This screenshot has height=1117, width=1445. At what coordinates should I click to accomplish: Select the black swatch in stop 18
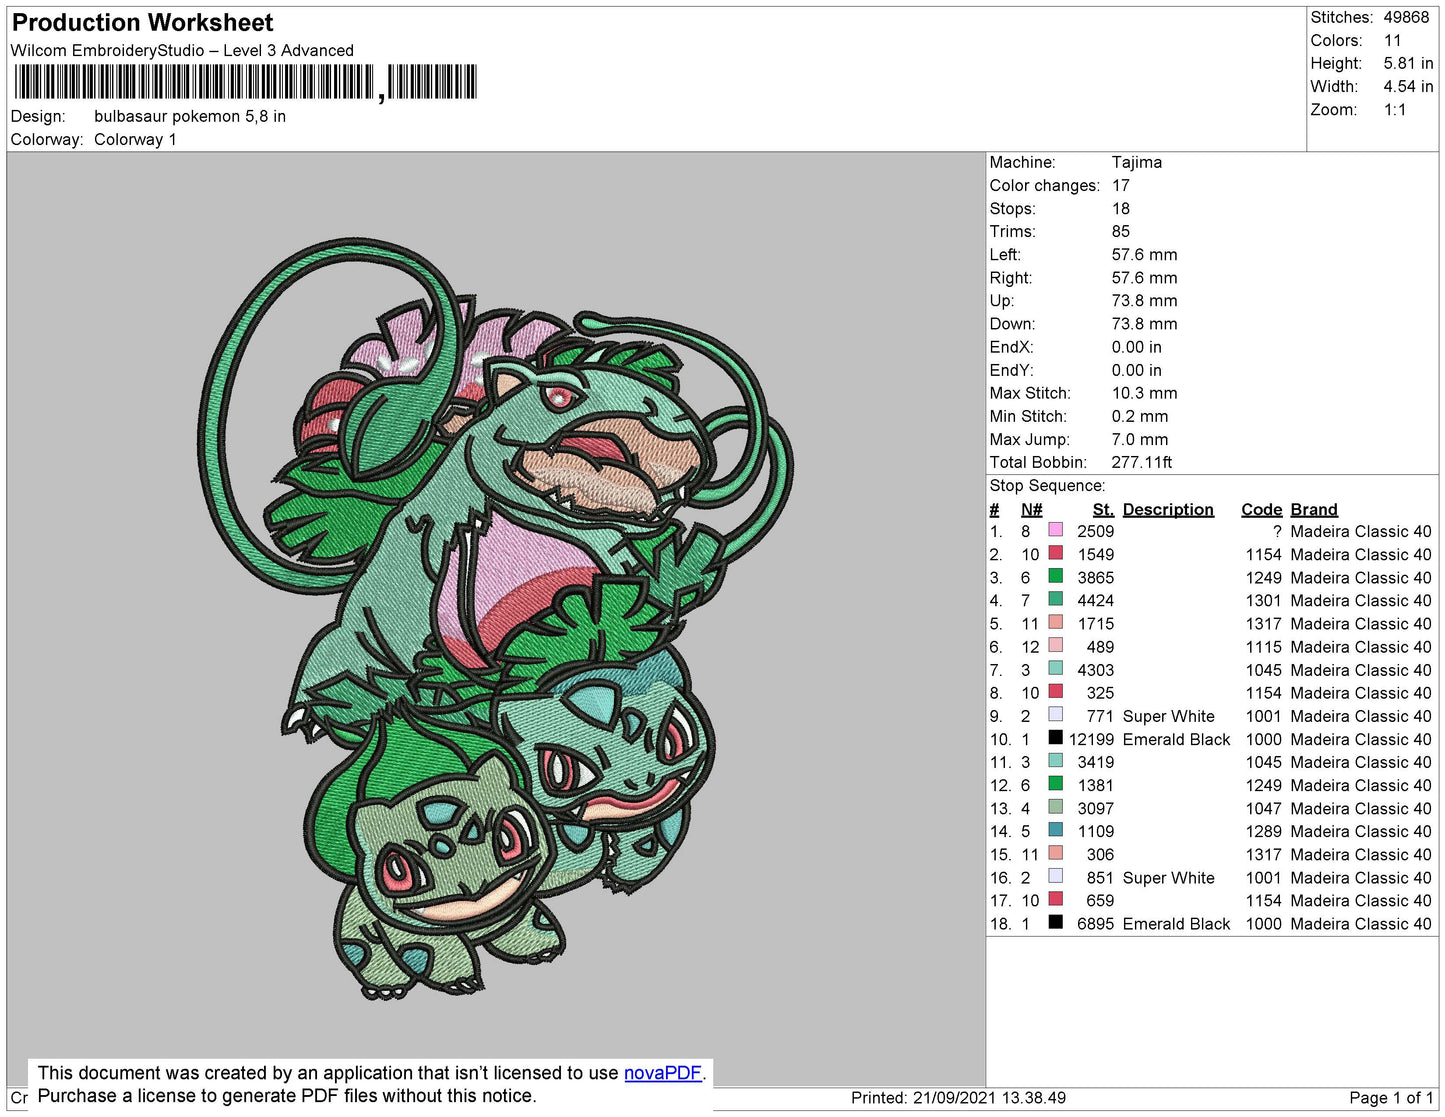(1055, 922)
